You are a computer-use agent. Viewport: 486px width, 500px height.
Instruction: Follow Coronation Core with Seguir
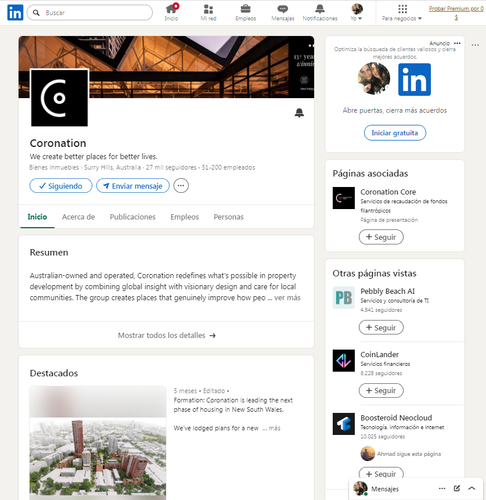click(x=381, y=237)
